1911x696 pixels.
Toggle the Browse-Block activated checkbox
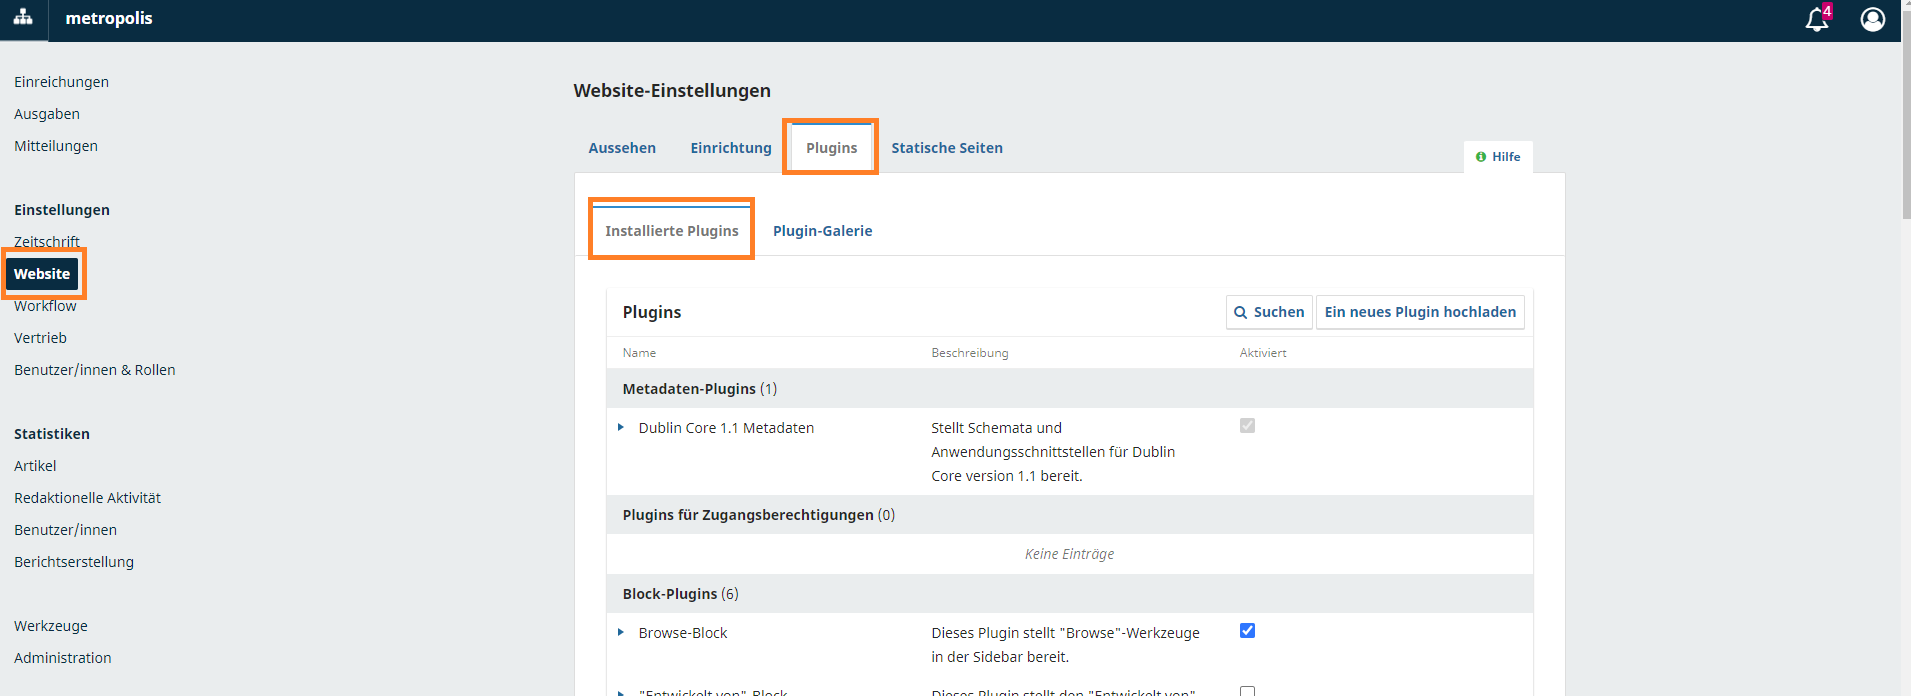pyautogui.click(x=1247, y=631)
